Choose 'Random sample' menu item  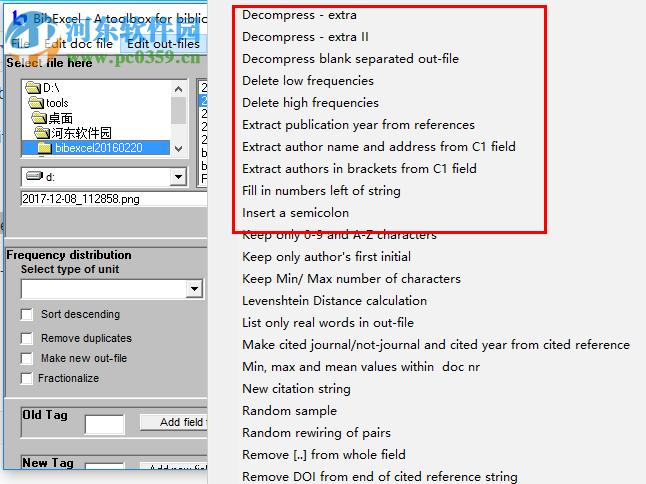(289, 411)
